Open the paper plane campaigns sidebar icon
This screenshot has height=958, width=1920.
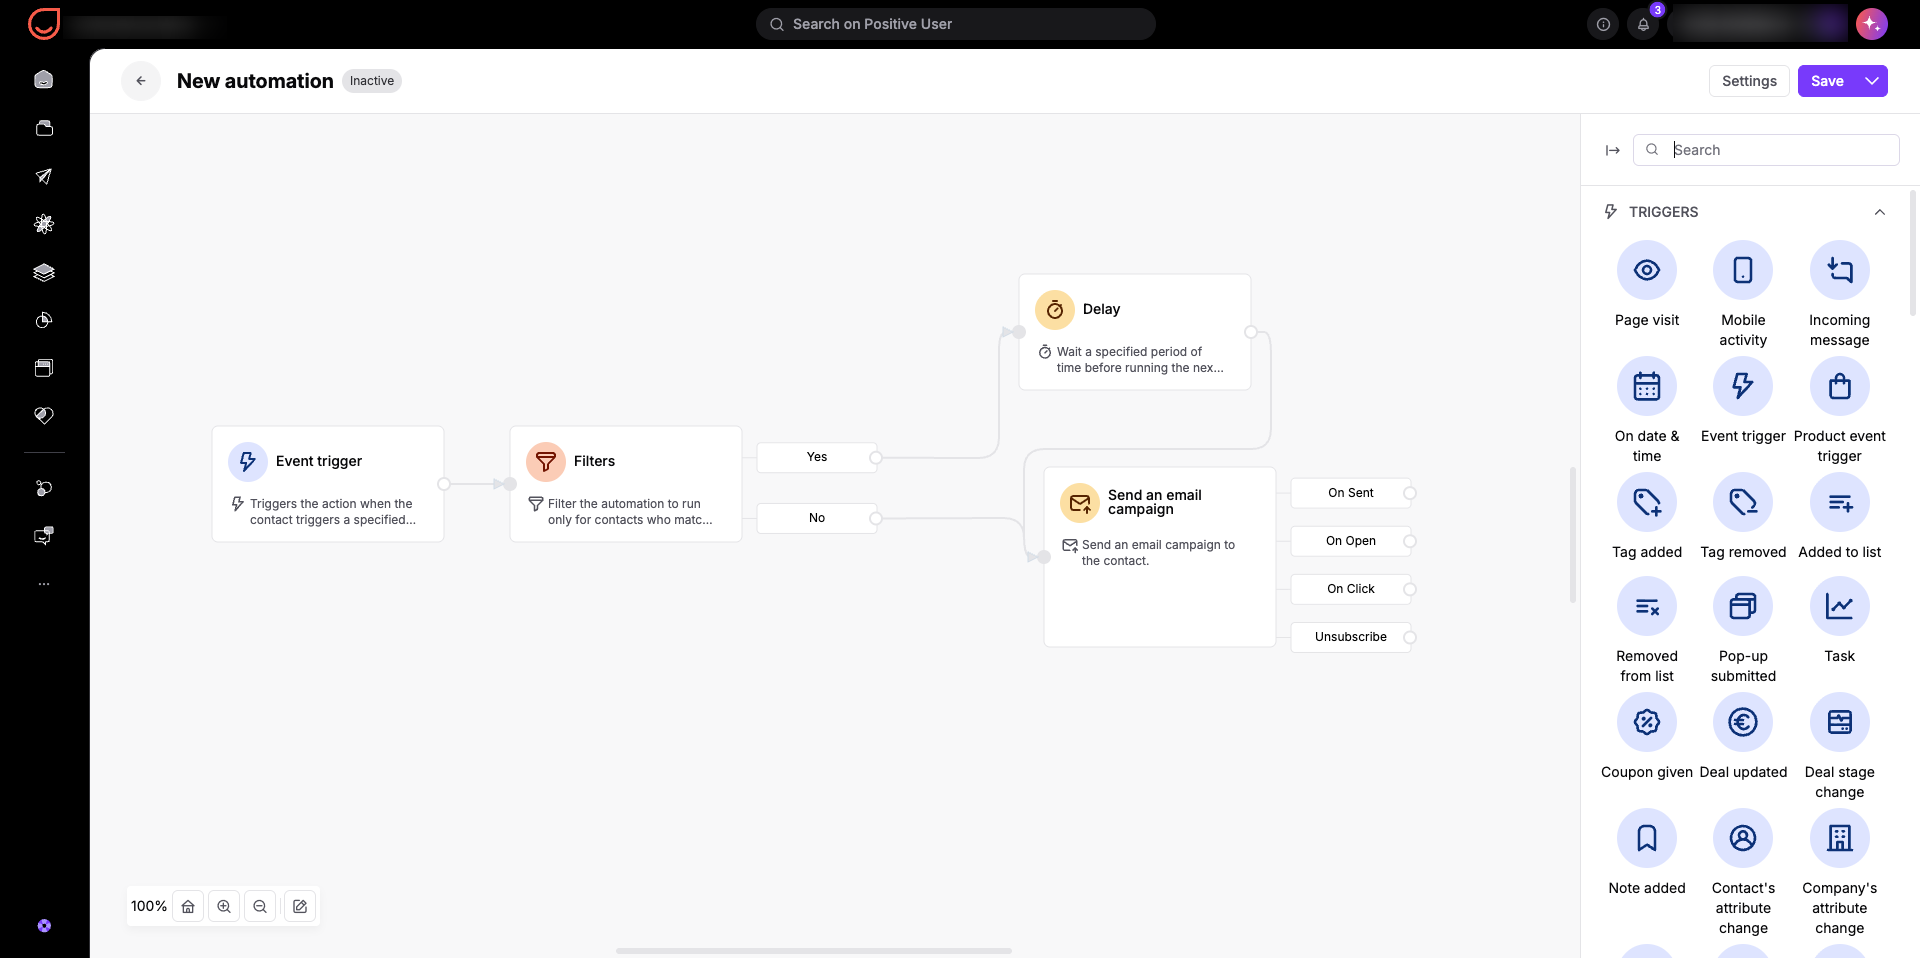(44, 176)
